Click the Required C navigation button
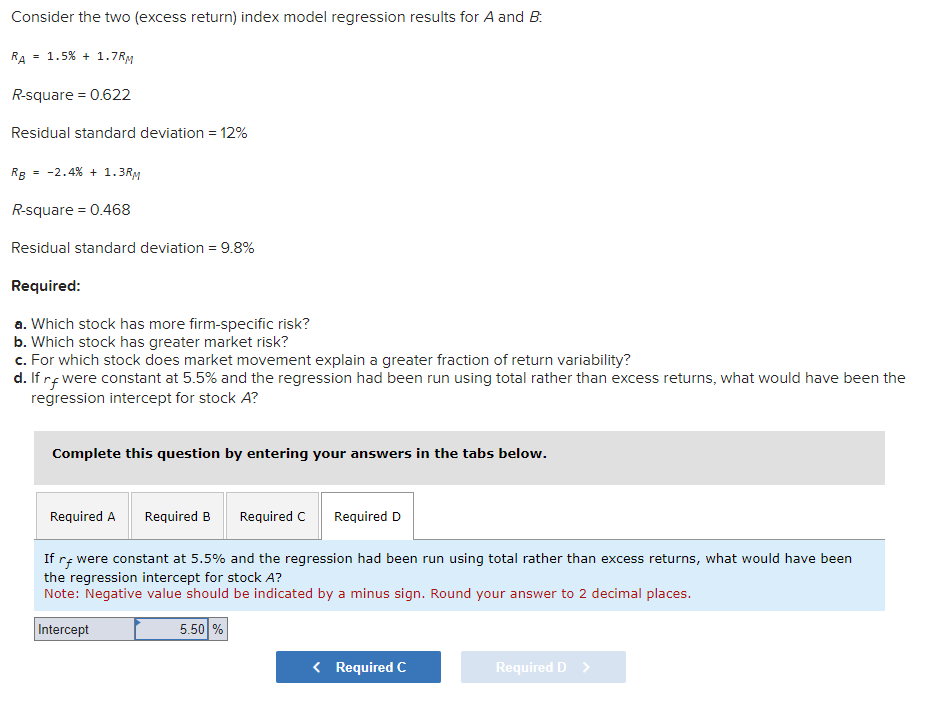 pos(358,666)
